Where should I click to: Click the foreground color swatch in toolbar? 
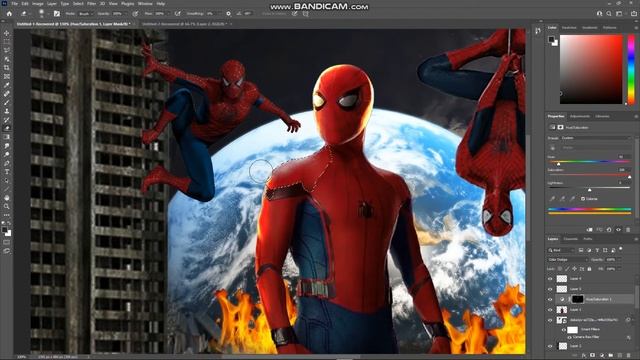coord(5,230)
